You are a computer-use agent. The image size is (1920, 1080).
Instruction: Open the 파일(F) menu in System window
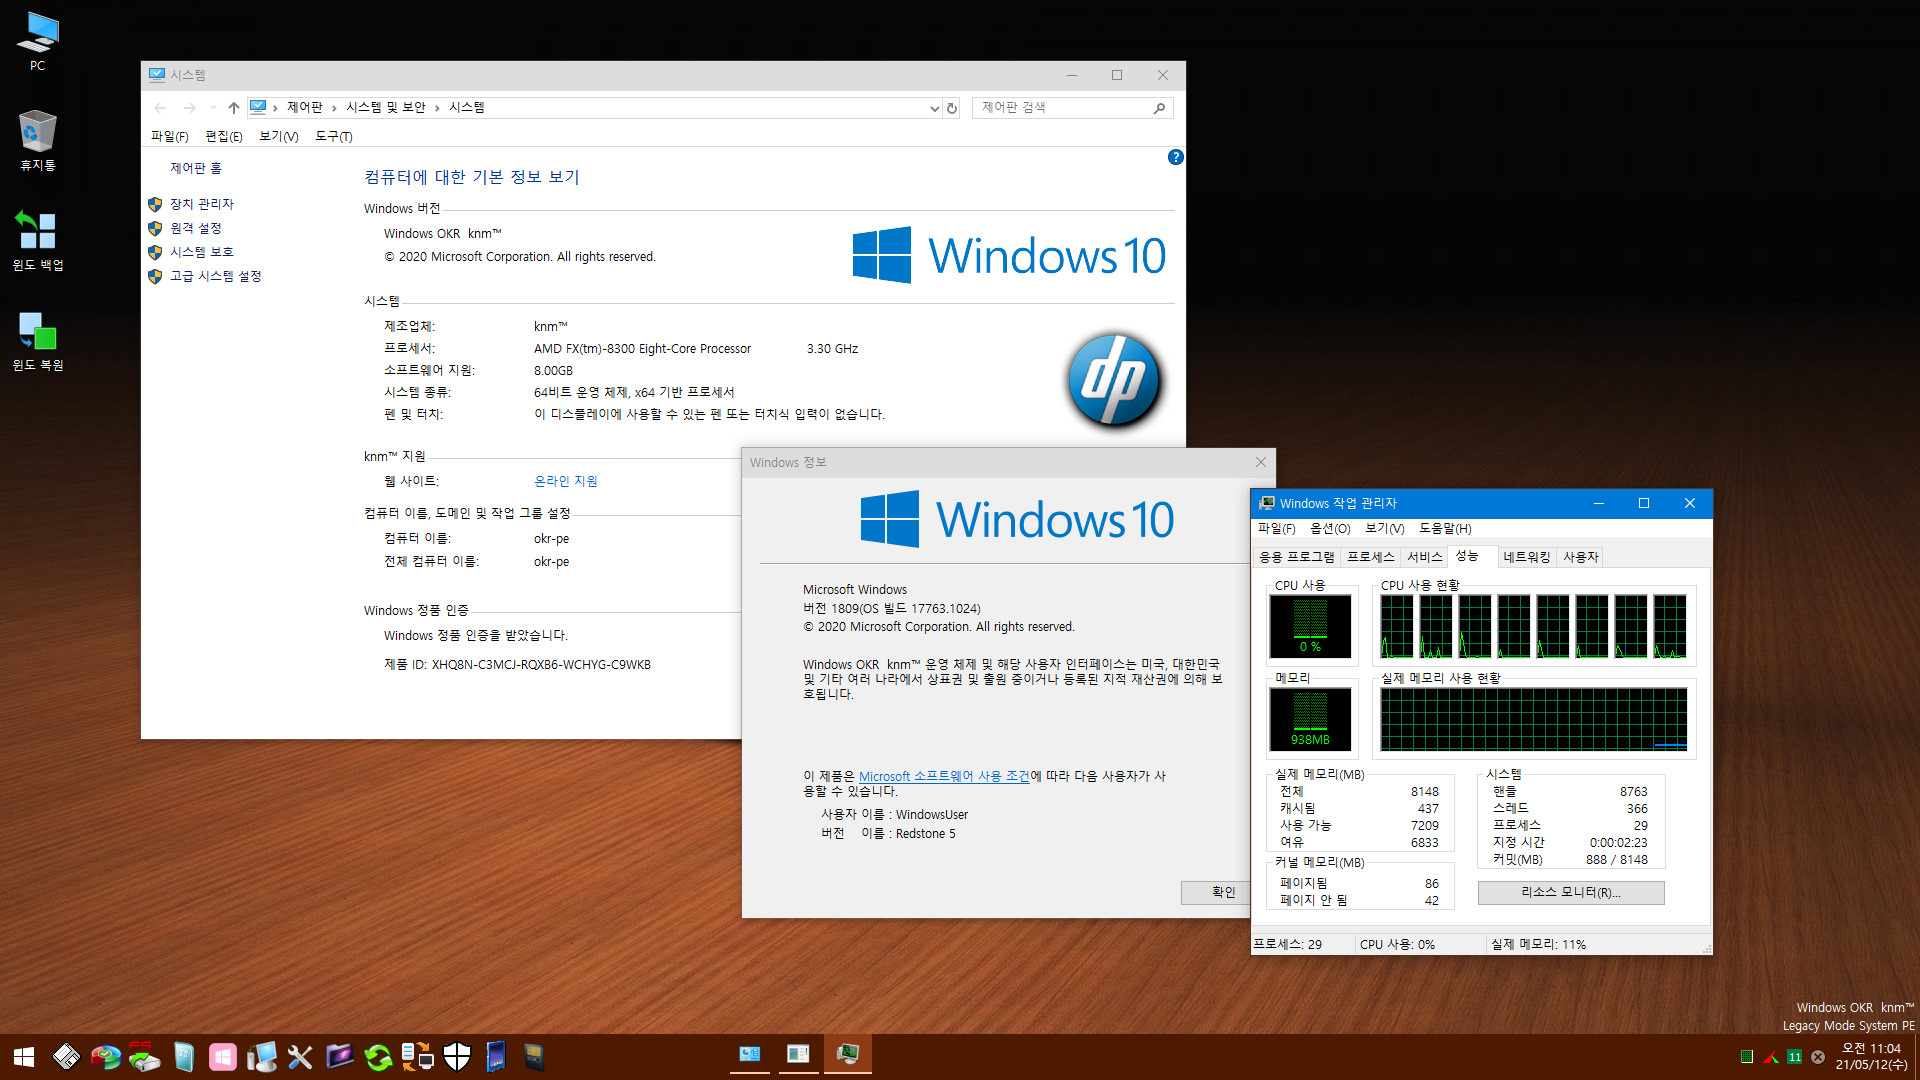[170, 137]
